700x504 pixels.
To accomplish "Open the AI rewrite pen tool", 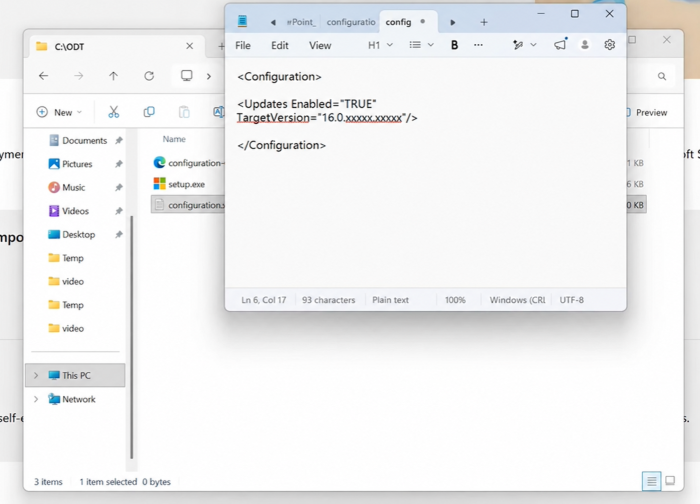I will point(518,45).
